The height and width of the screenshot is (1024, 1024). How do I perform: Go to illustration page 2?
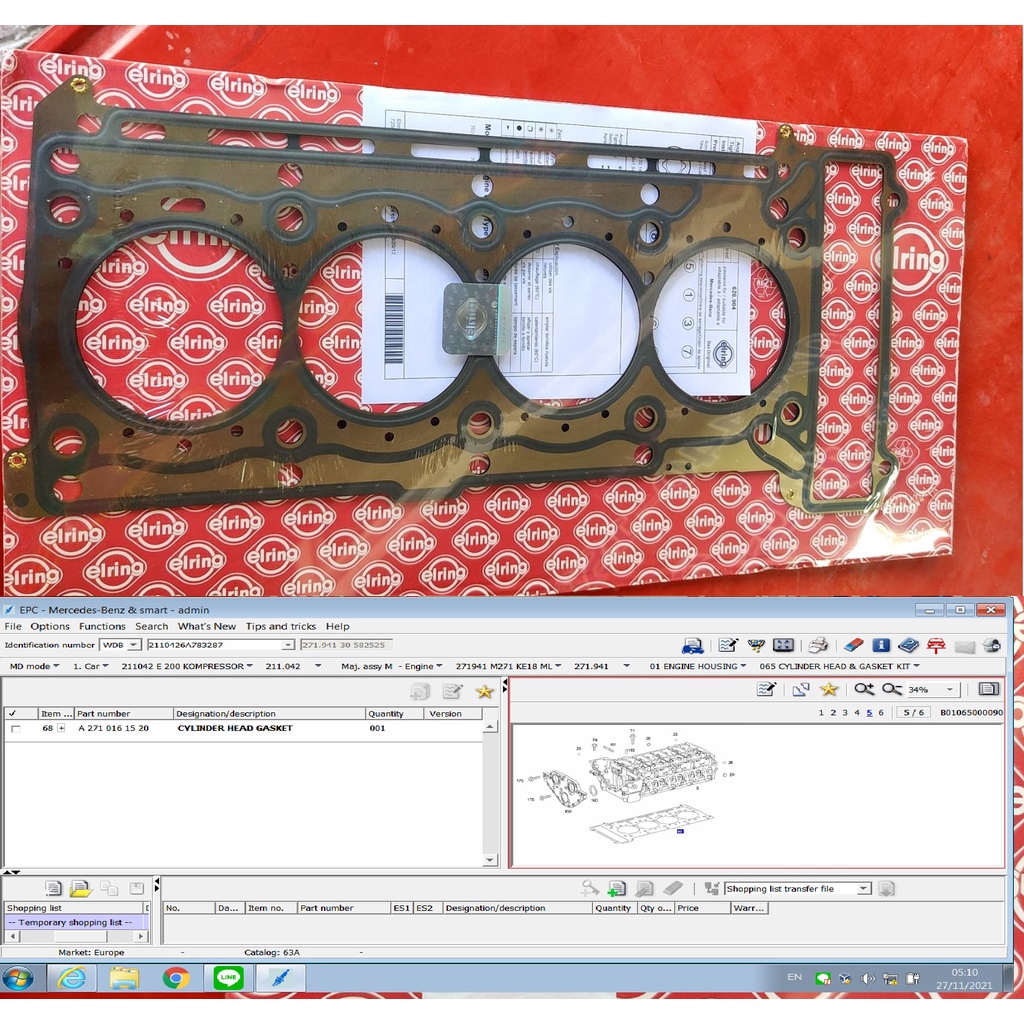pyautogui.click(x=833, y=712)
